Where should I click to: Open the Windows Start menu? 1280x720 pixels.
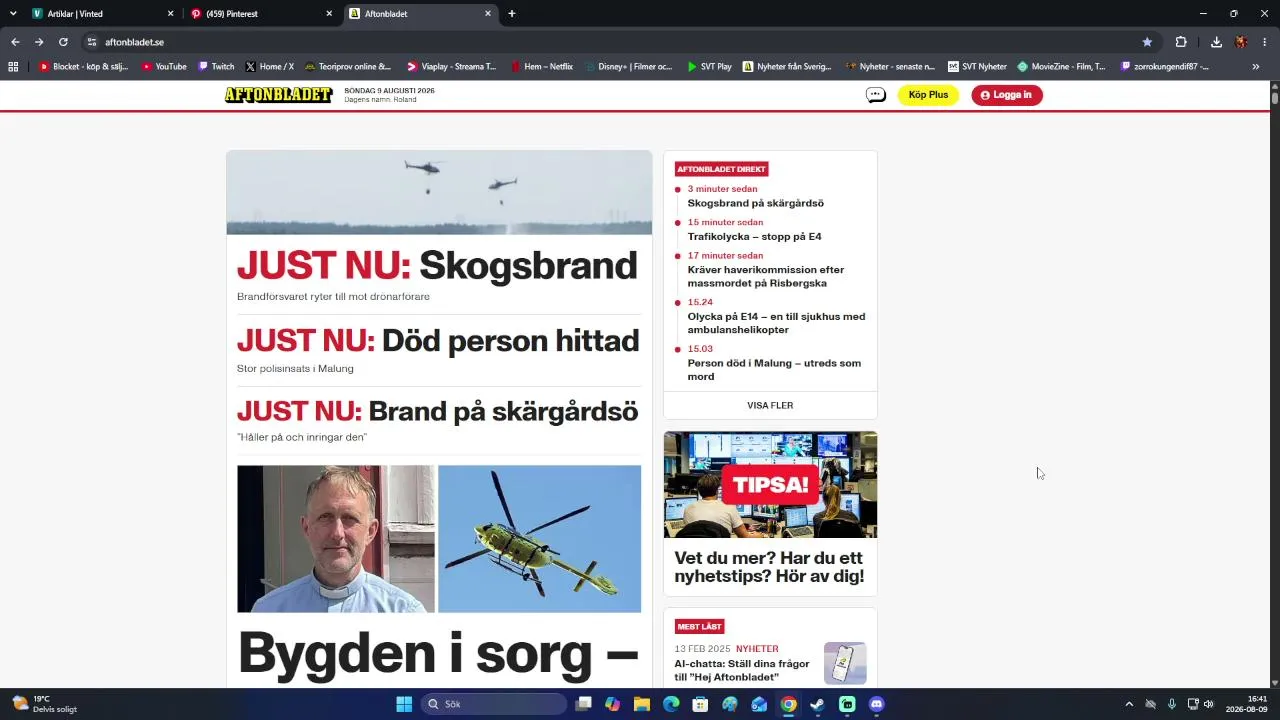tap(404, 704)
